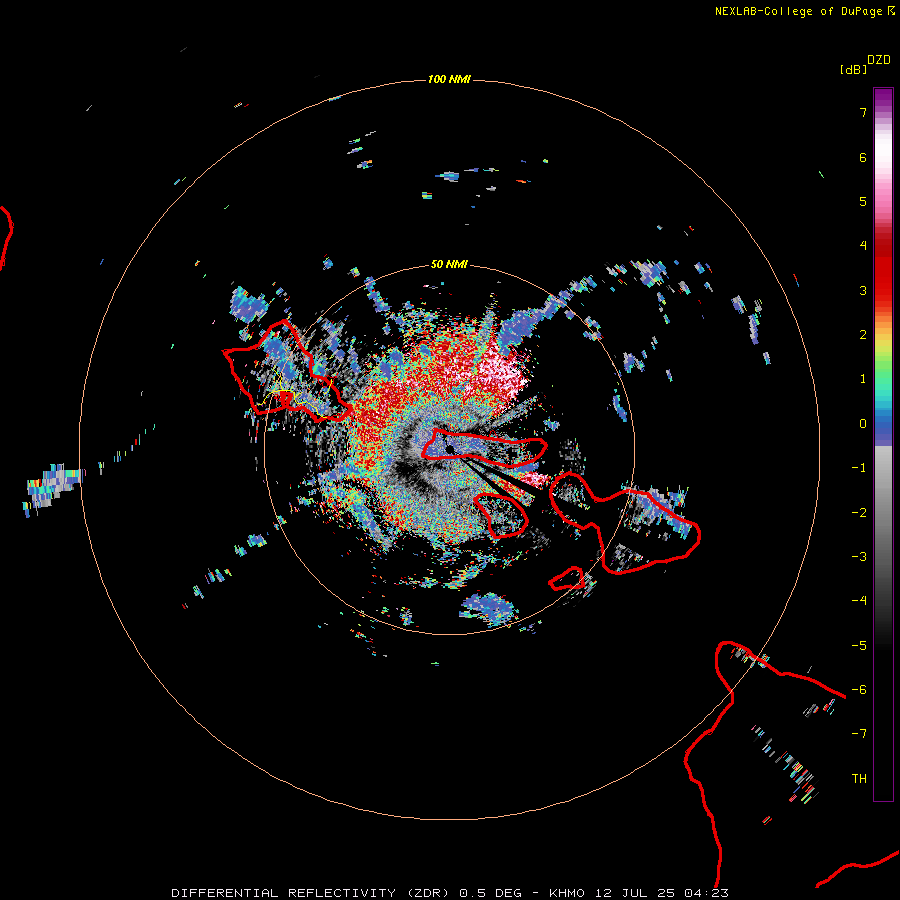
Task: Click the 3 value on the color scale
Action: (x=863, y=290)
